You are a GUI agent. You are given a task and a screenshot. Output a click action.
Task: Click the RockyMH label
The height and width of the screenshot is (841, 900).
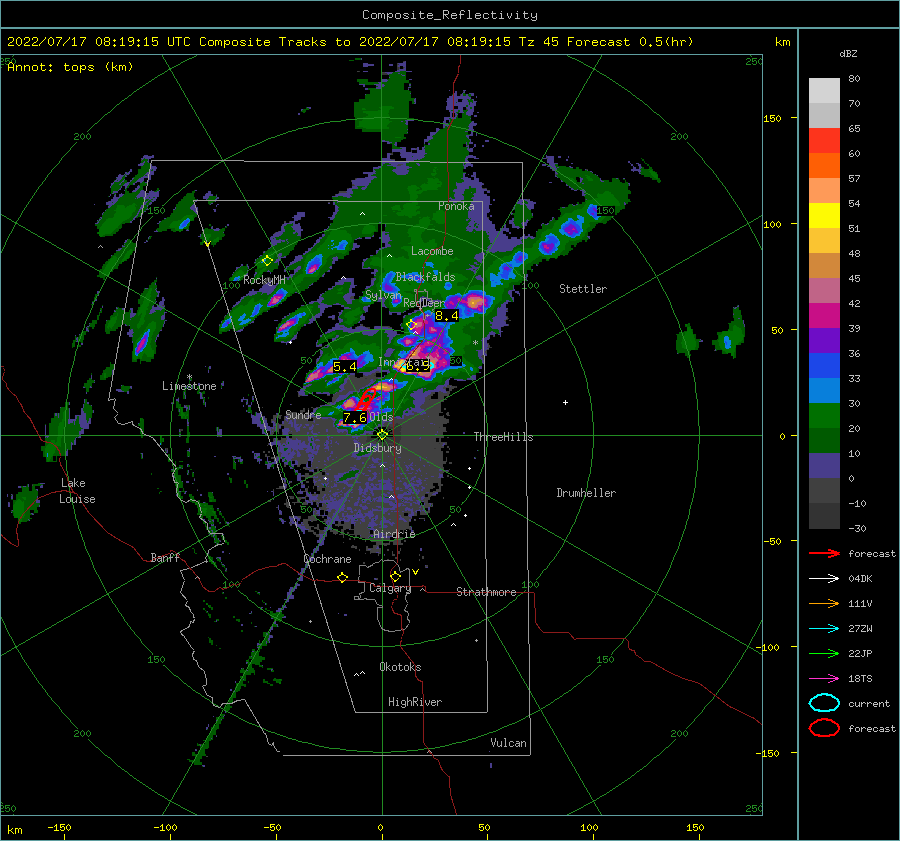point(264,280)
